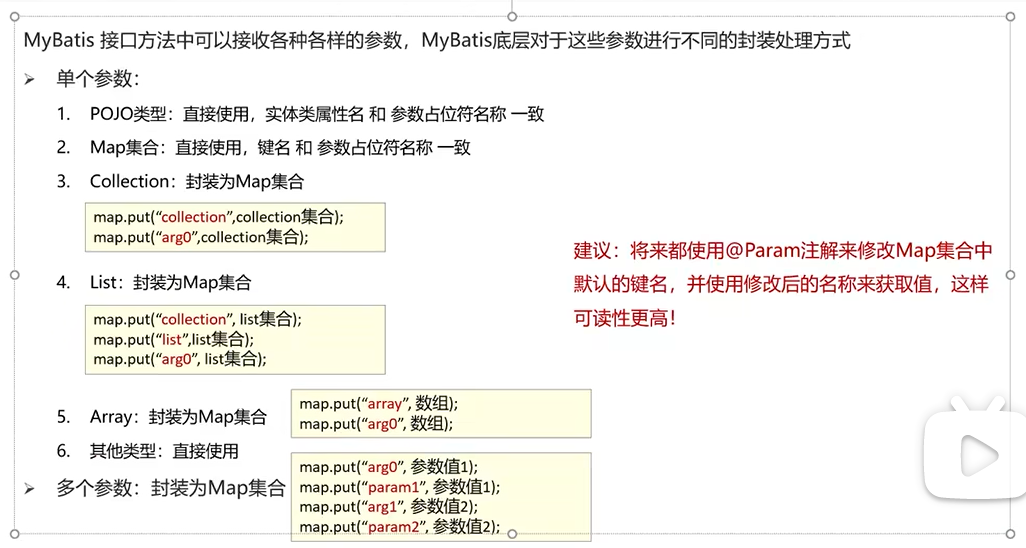Click the '多个参数：封装为Map集合' bullet heading
This screenshot has height=548, width=1026.
[x=171, y=488]
